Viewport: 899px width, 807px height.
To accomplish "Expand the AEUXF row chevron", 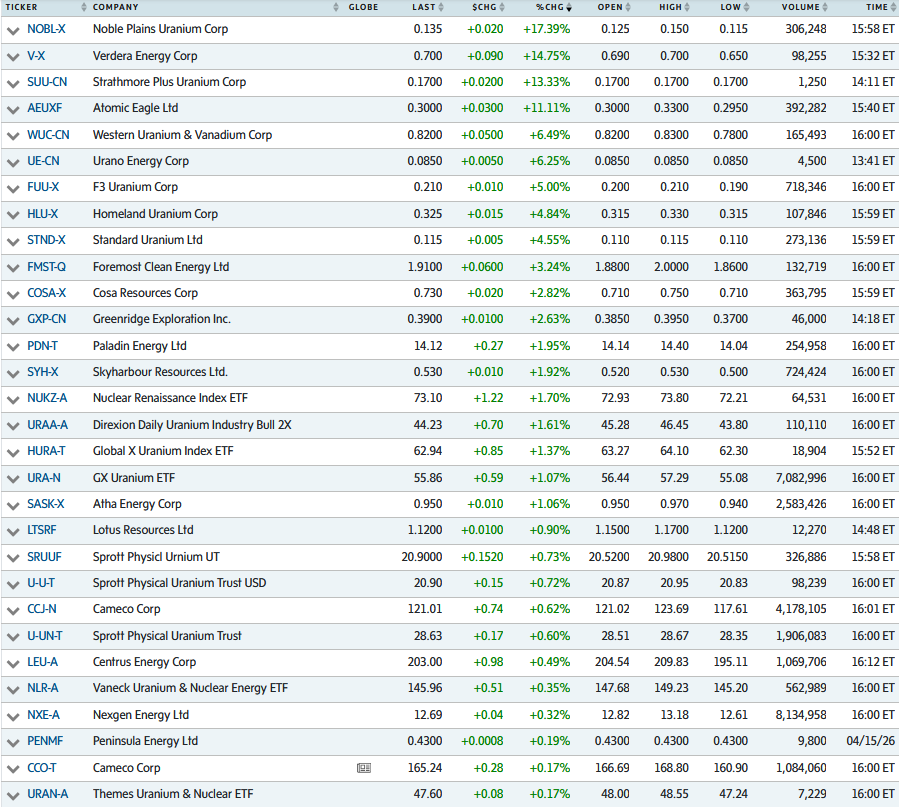I will (x=13, y=109).
